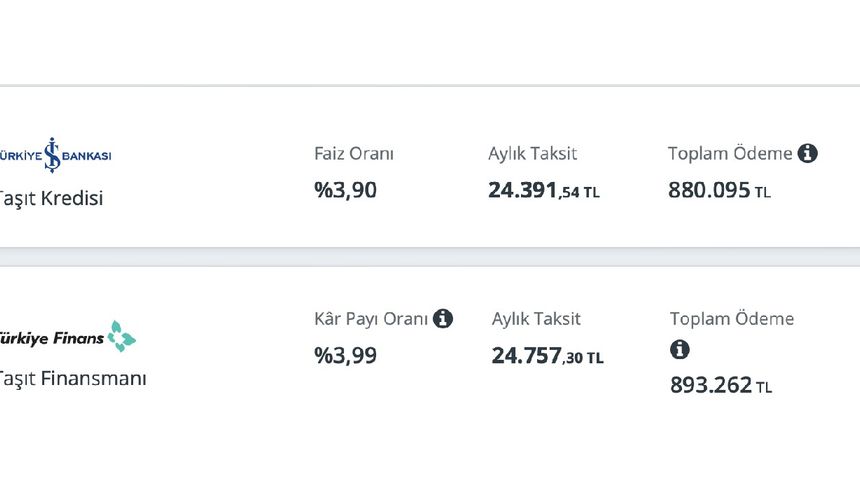
Task: Select the Kâr Payı Oranı label
Action: coord(371,319)
